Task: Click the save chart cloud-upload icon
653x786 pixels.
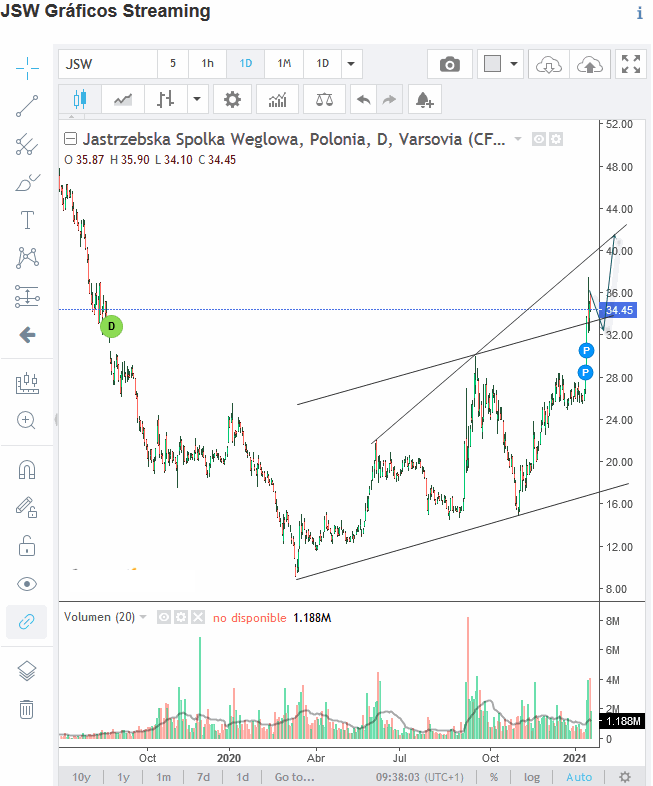Action: click(589, 64)
